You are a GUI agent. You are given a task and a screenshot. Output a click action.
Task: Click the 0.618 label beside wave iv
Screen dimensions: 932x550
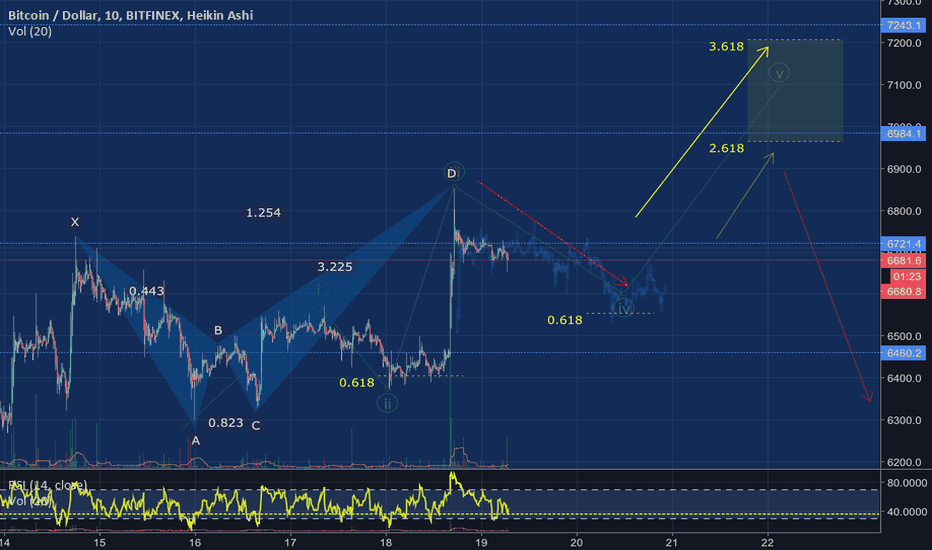click(565, 320)
